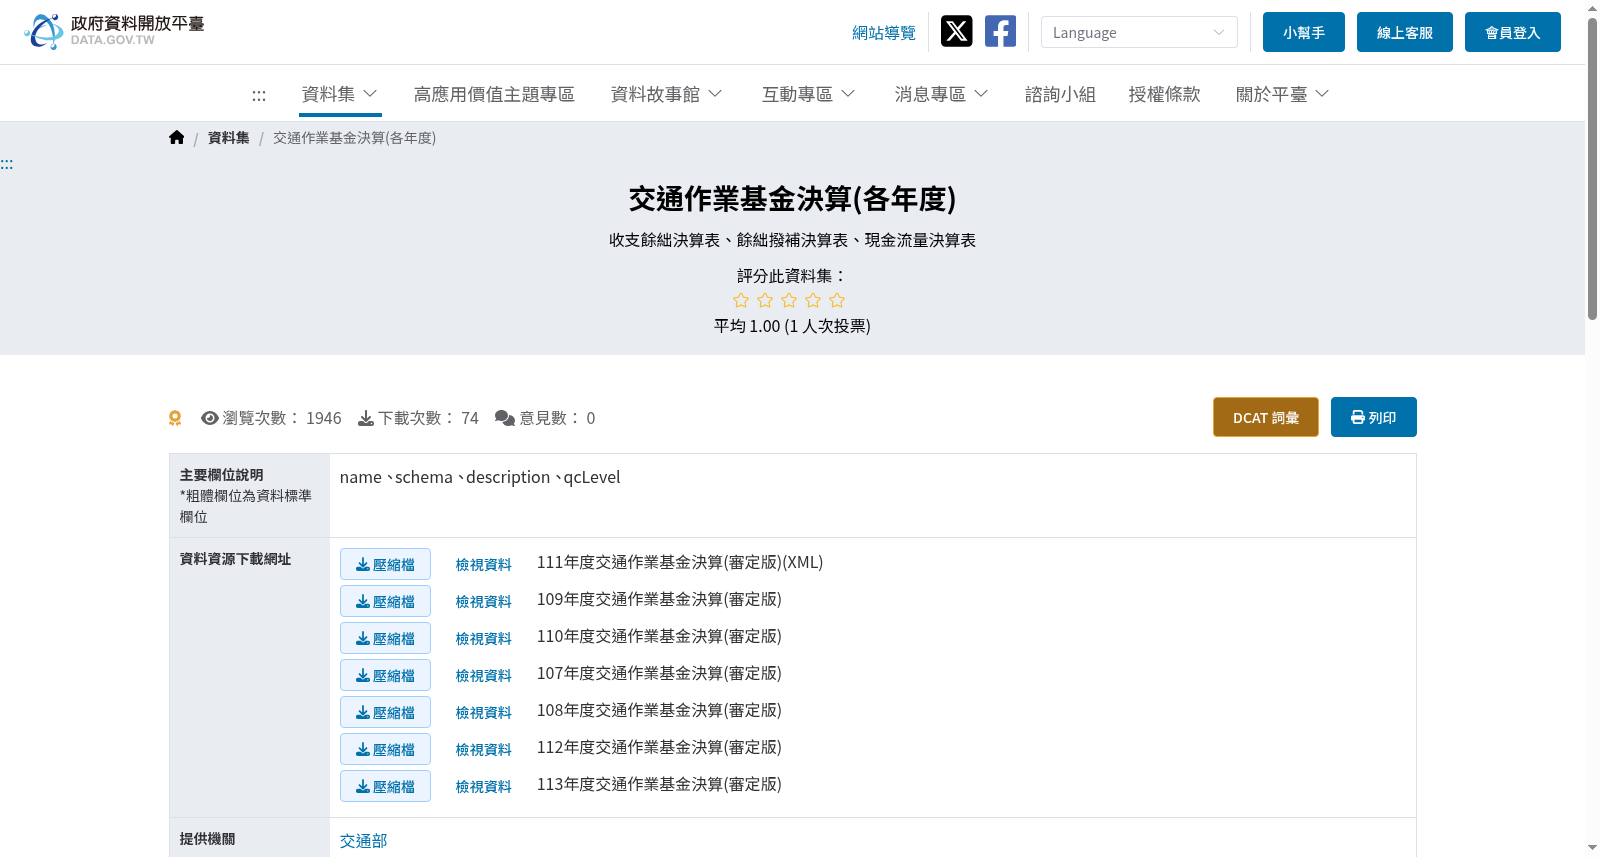The image size is (1600, 857).
Task: Click the 資料集 breadcrumb link
Action: pos(228,138)
